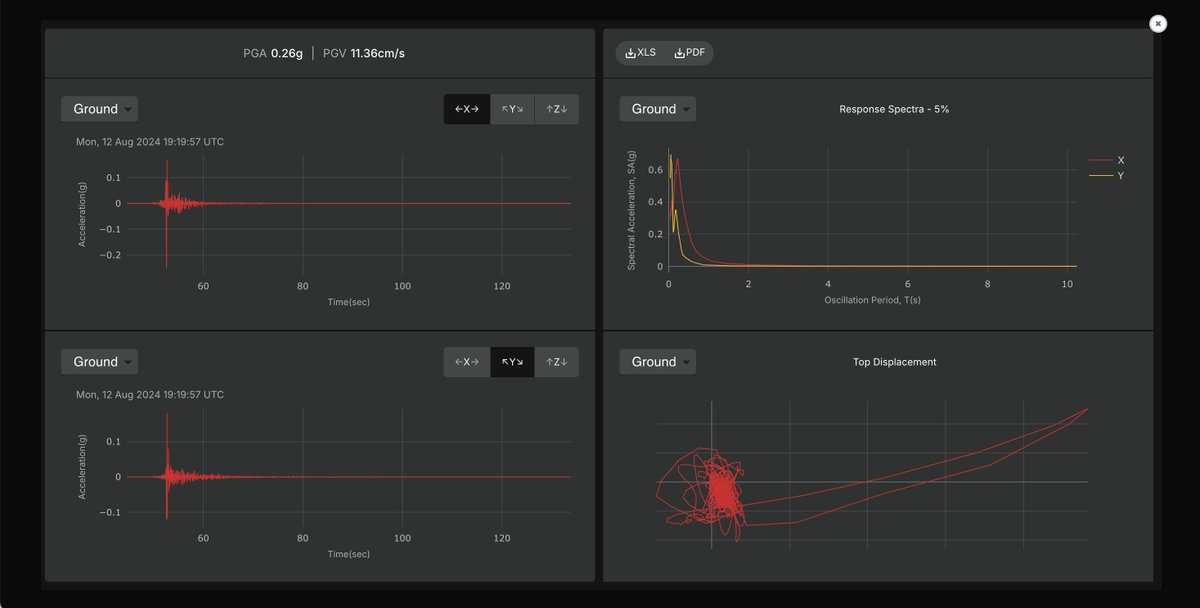This screenshot has width=1200, height=608.
Task: Click the bottom chart's timestamp text
Action: click(150, 395)
